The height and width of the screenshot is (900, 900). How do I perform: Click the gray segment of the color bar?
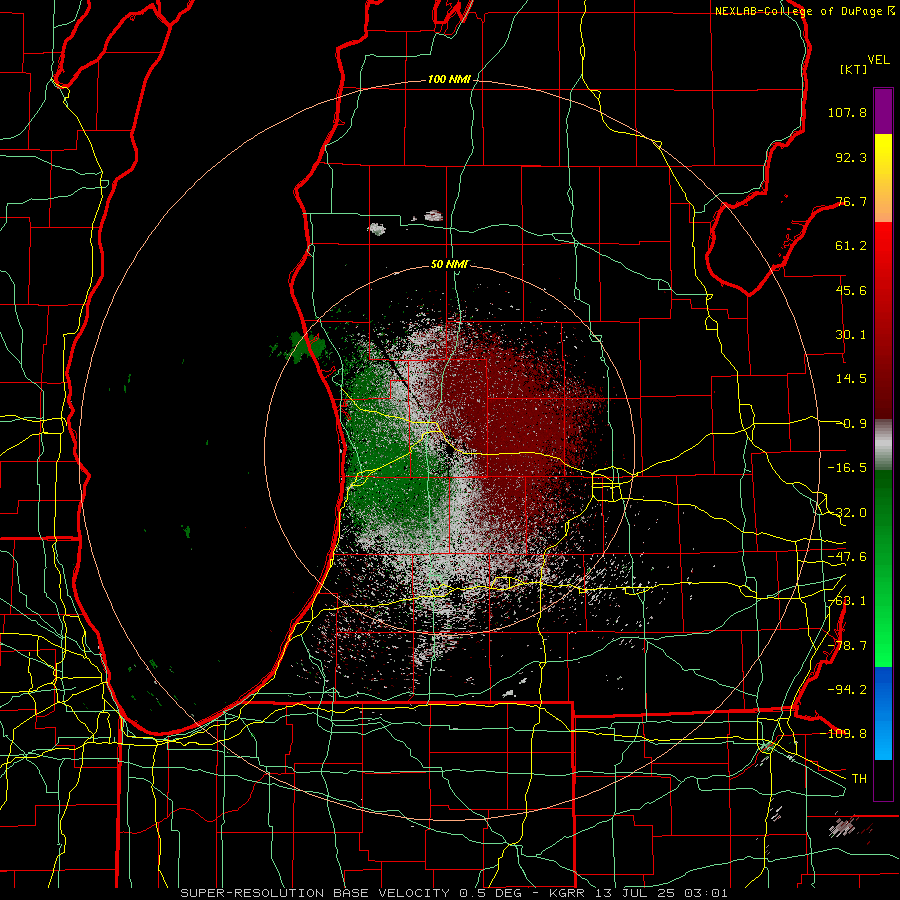click(883, 445)
